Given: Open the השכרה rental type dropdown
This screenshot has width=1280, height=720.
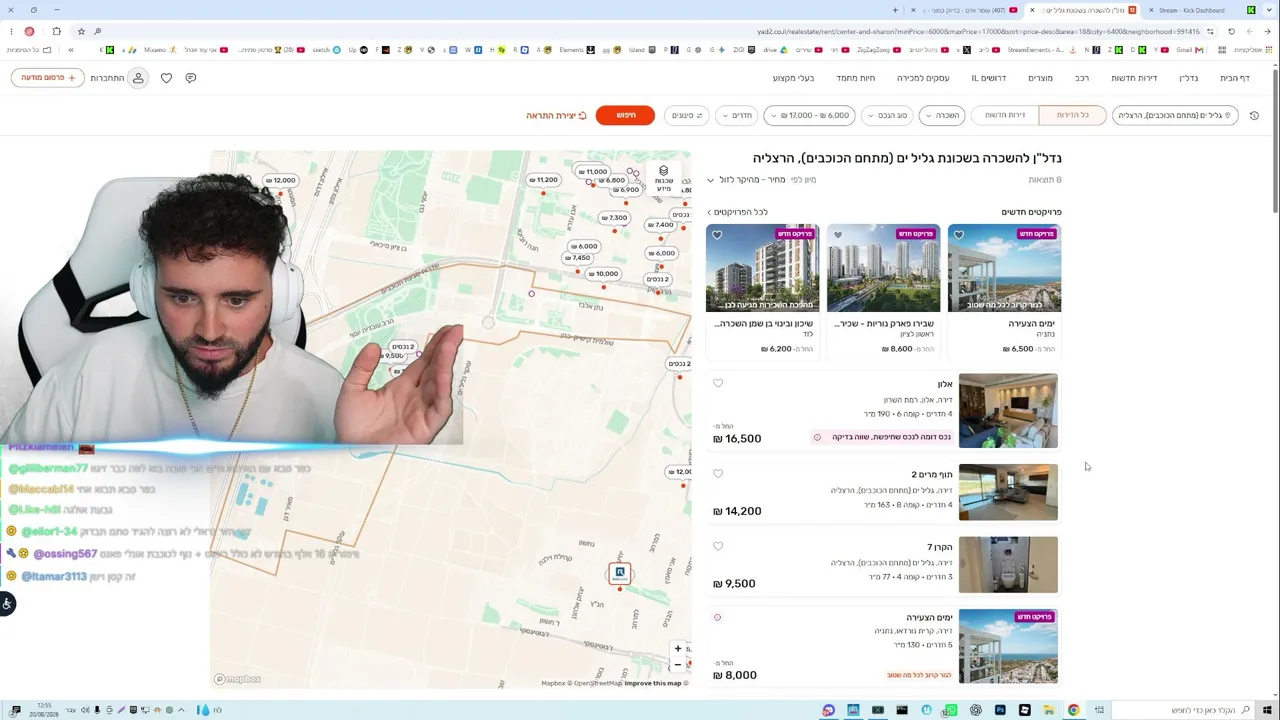Looking at the screenshot, I should pos(942,116).
